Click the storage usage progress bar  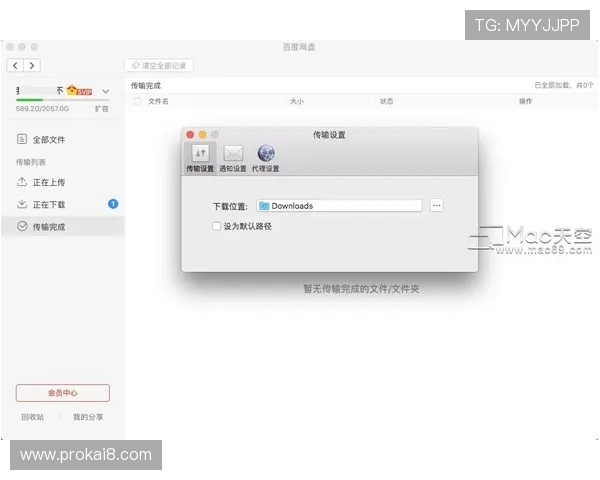[62, 100]
